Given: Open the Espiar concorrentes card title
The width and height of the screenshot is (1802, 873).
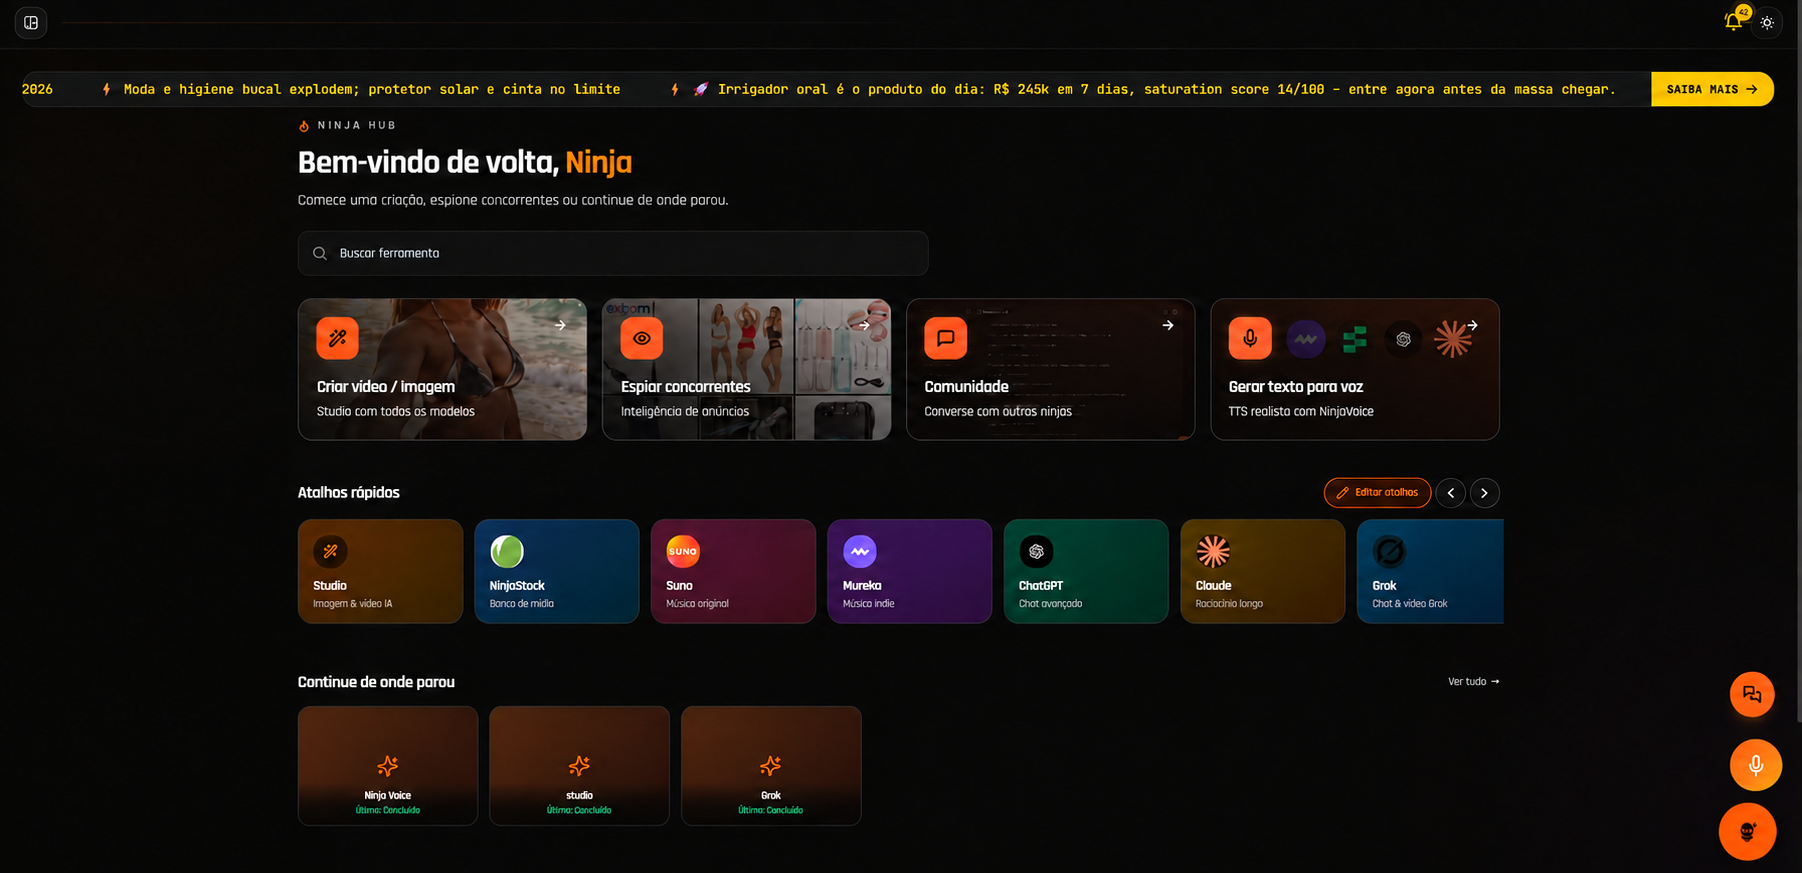Looking at the screenshot, I should [685, 387].
